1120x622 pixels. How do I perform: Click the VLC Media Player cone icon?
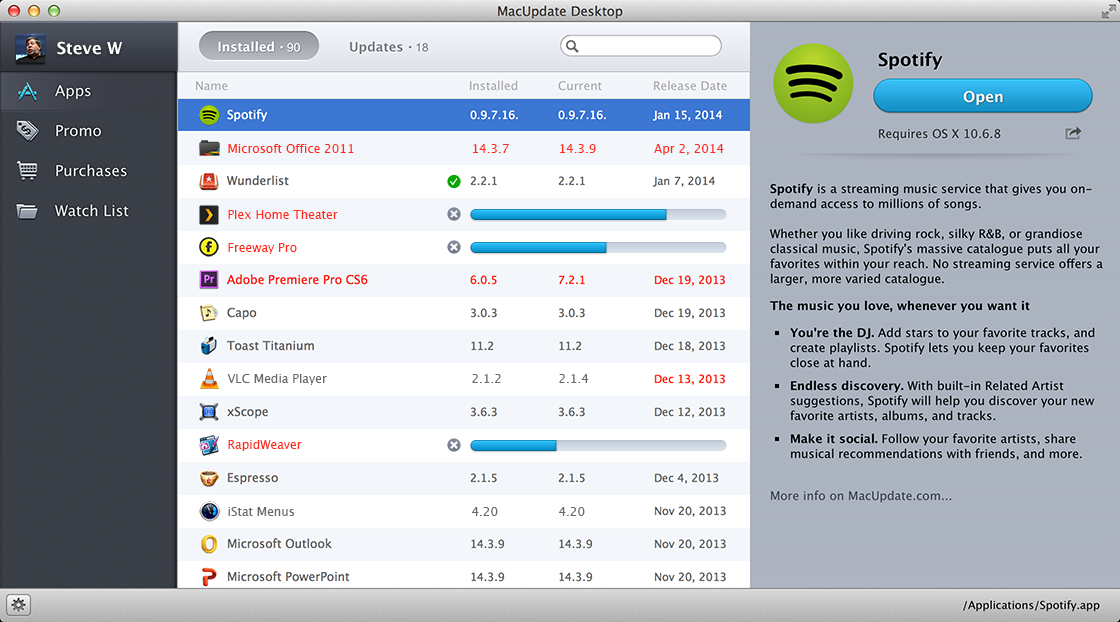pyautogui.click(x=209, y=378)
